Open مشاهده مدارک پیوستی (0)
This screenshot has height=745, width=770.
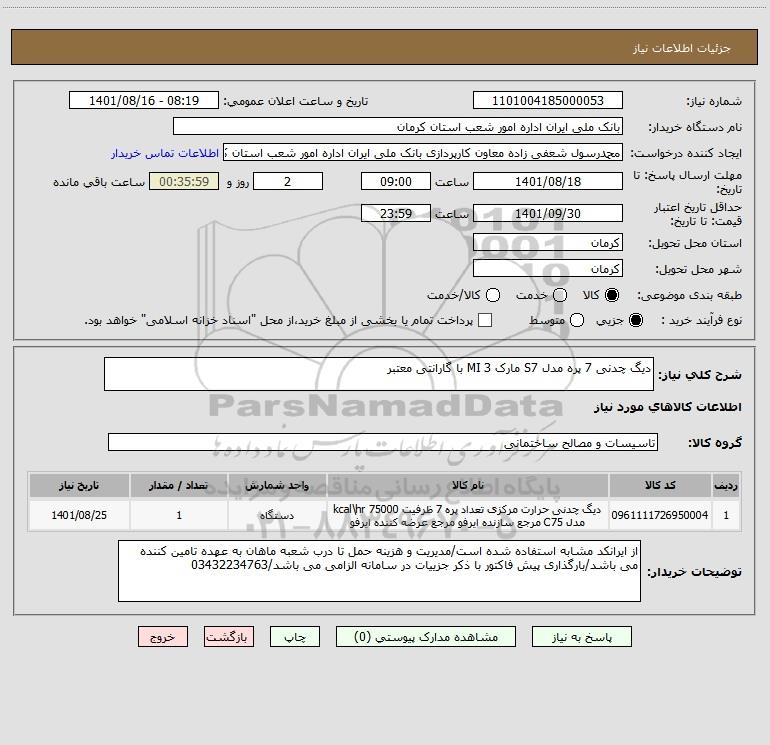[426, 637]
